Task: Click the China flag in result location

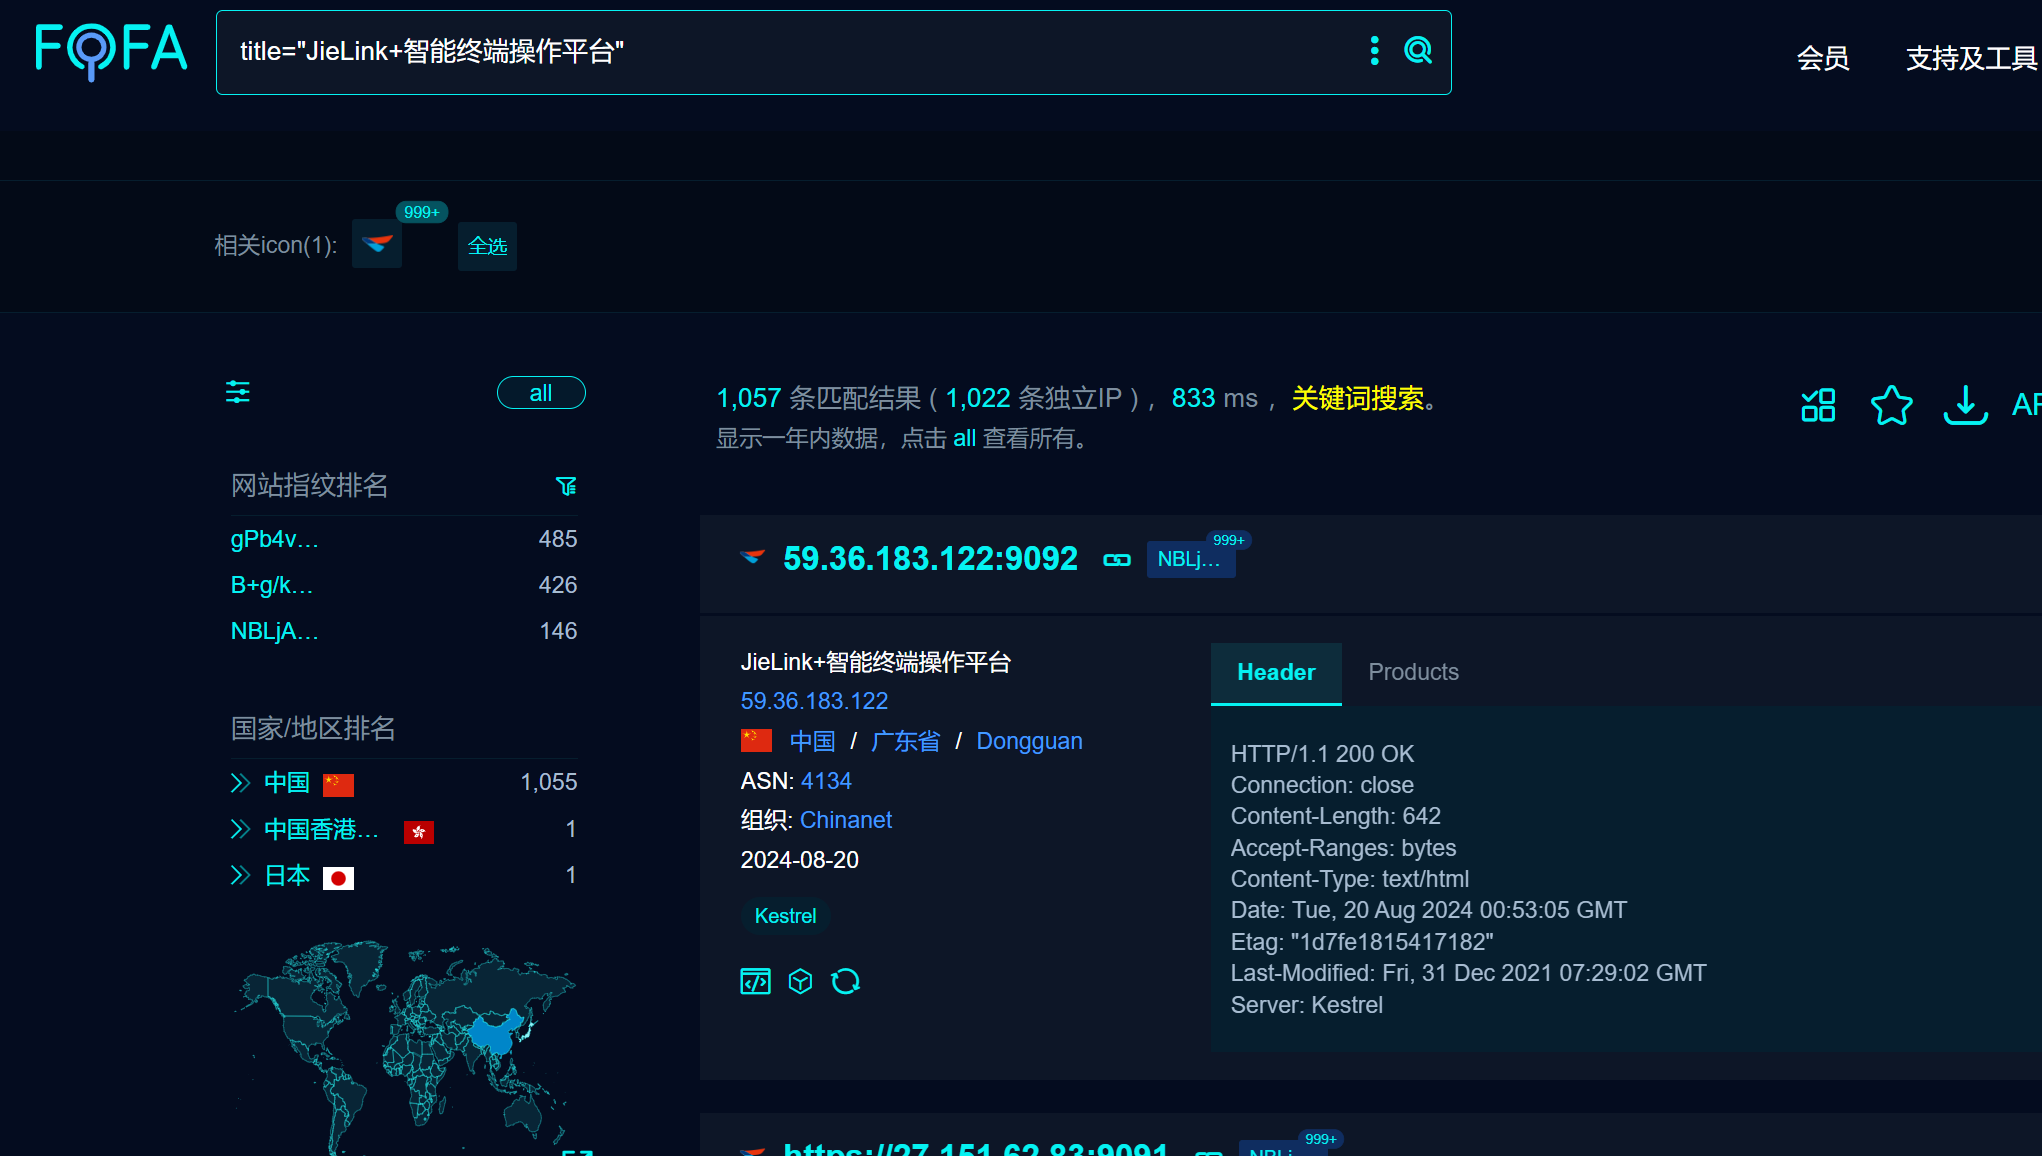Action: tap(756, 740)
